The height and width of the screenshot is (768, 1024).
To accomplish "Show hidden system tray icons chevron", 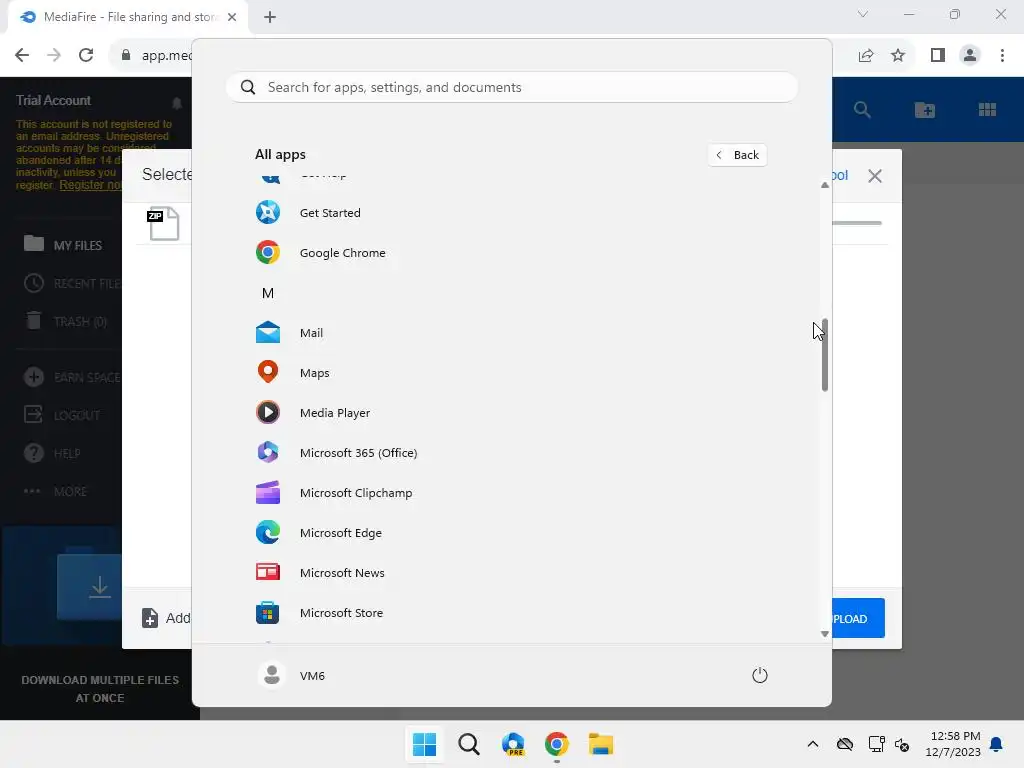I will 813,744.
